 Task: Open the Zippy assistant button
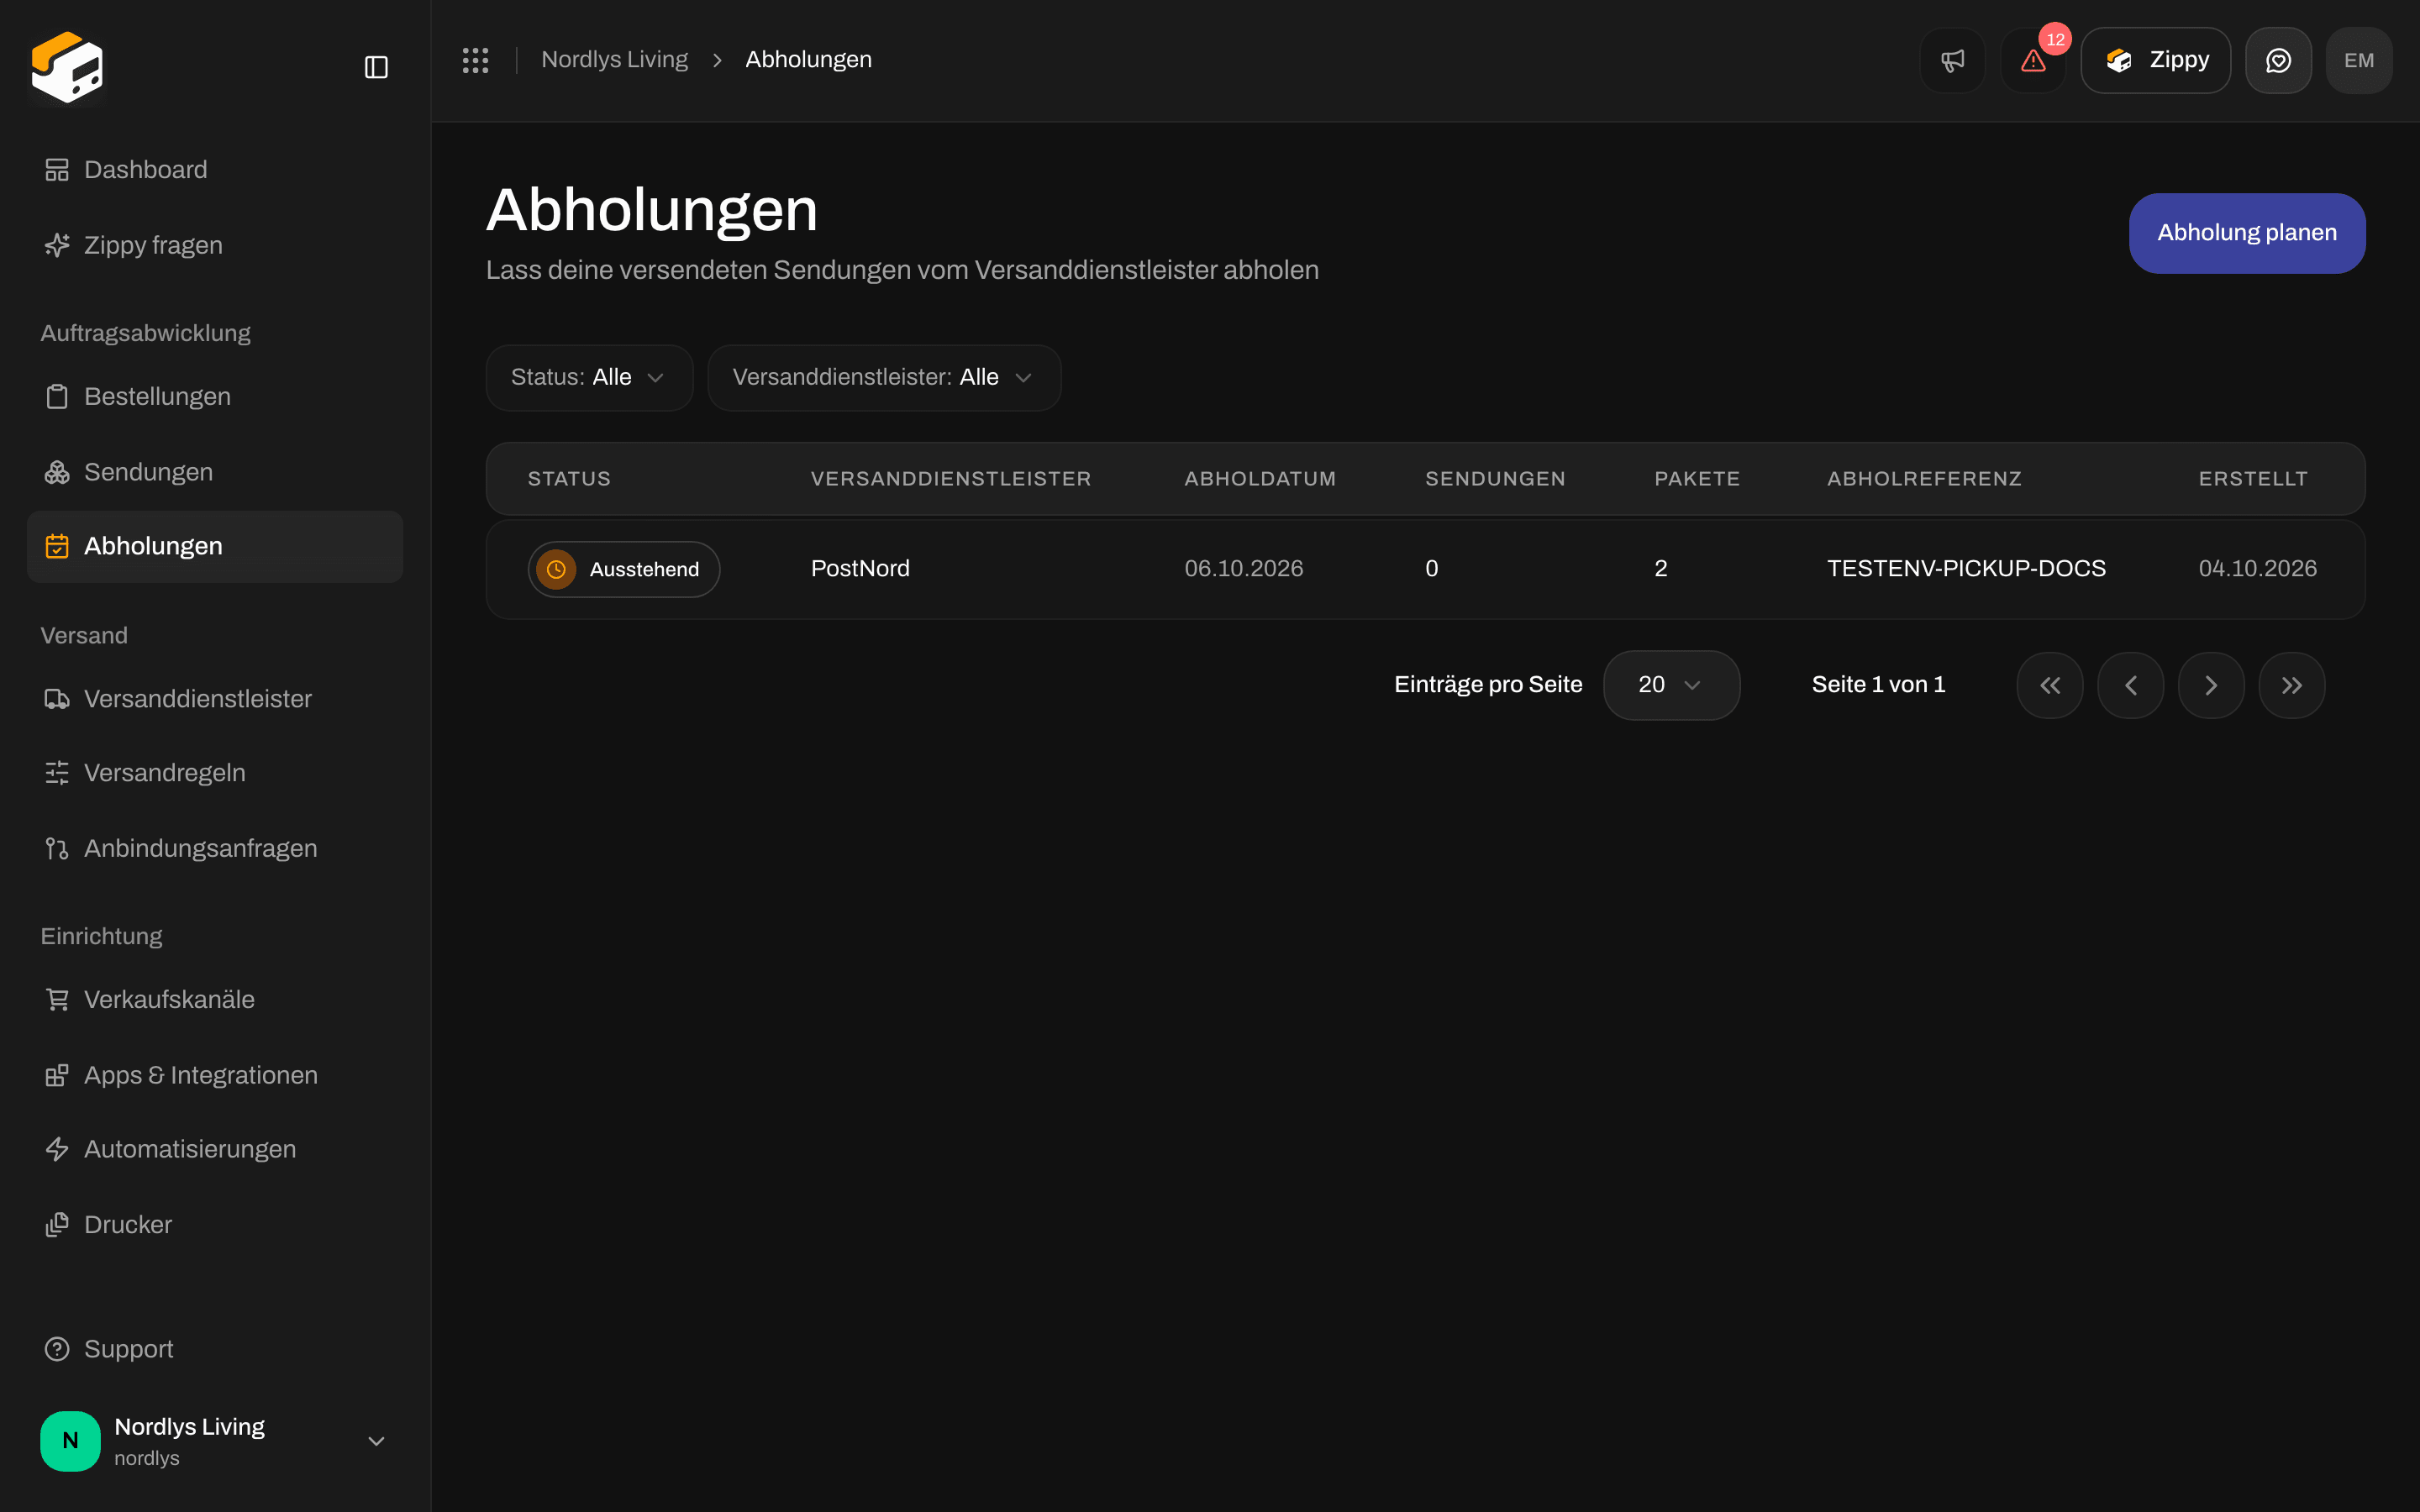coord(2156,60)
